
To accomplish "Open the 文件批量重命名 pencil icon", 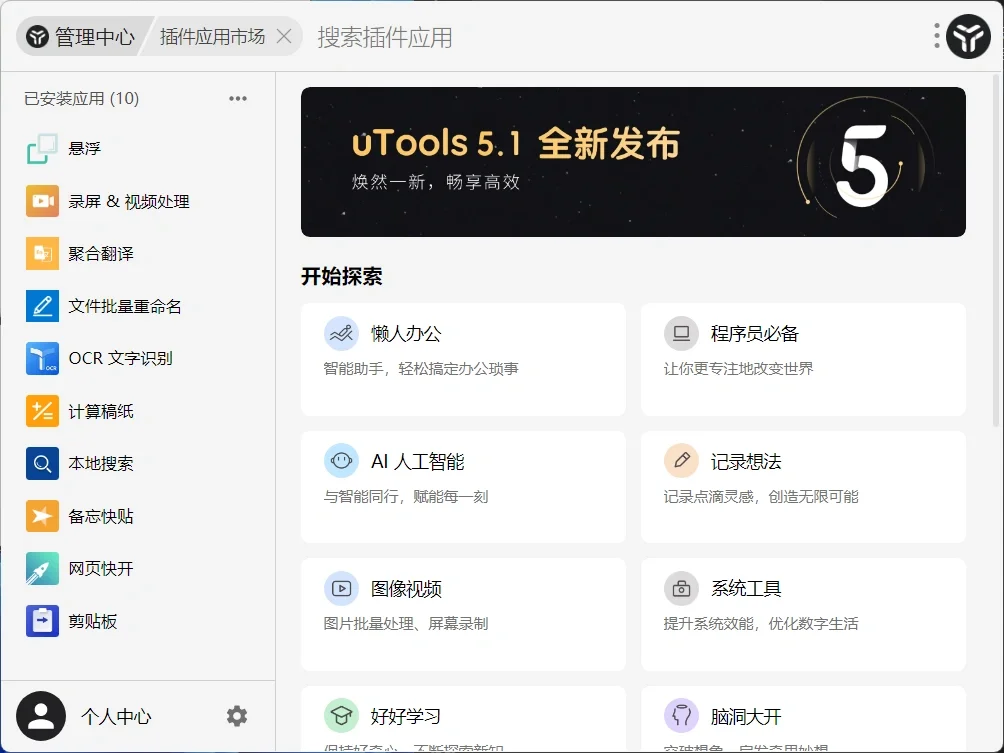I will 42,306.
